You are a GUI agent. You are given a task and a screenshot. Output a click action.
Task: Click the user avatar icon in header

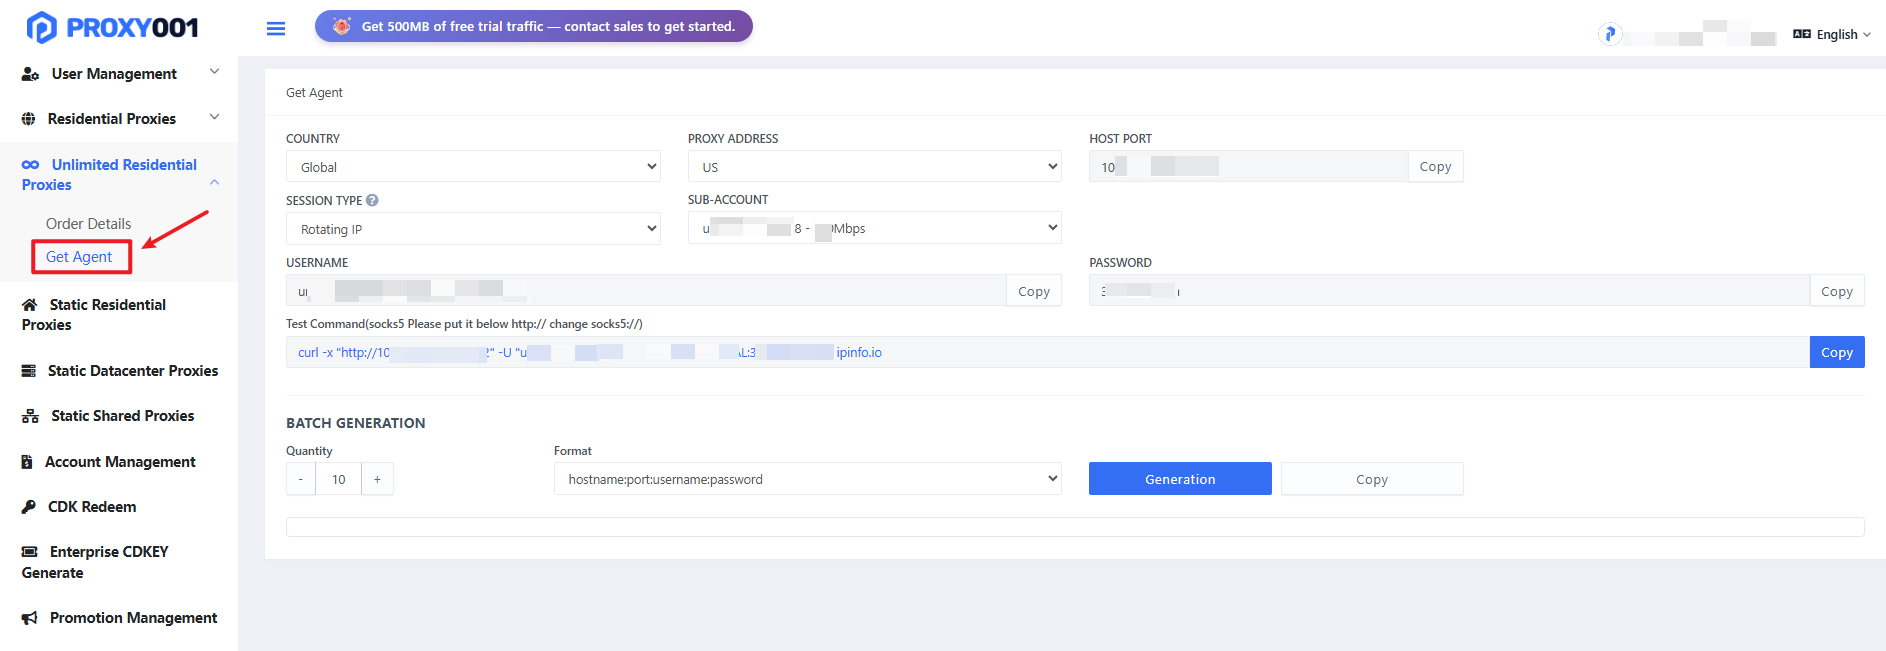click(x=1610, y=34)
